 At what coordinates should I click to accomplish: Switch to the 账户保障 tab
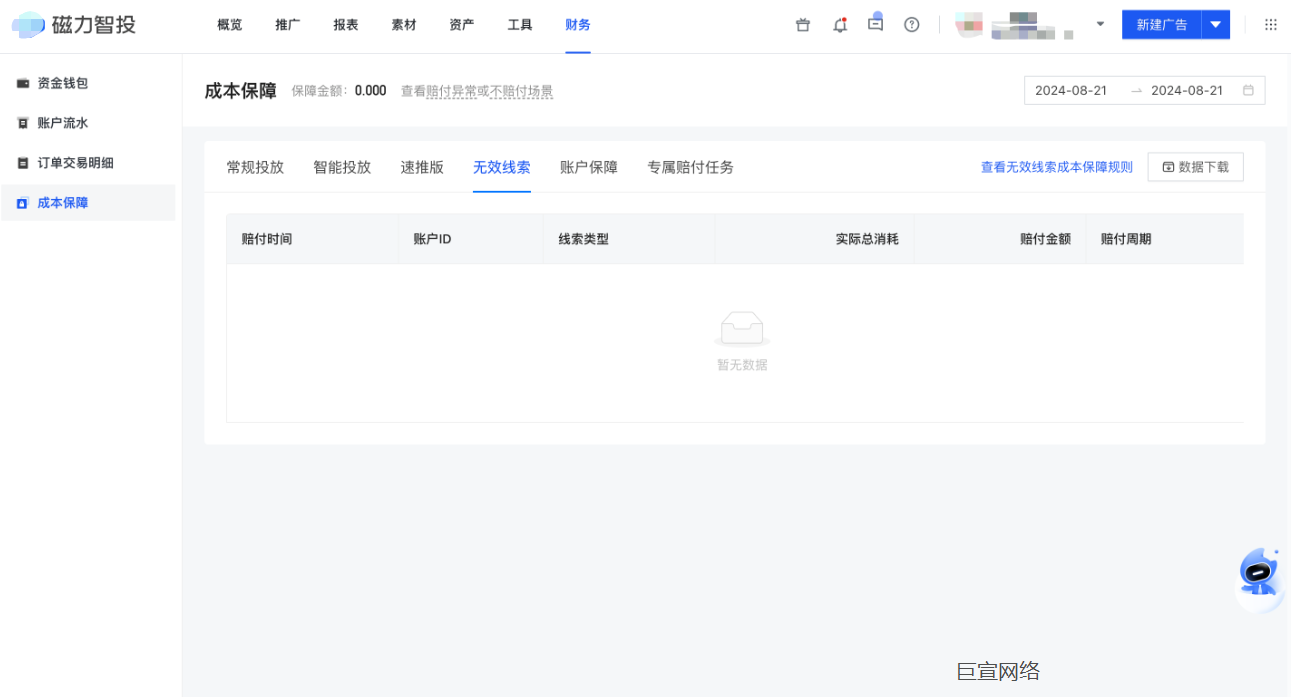point(589,167)
